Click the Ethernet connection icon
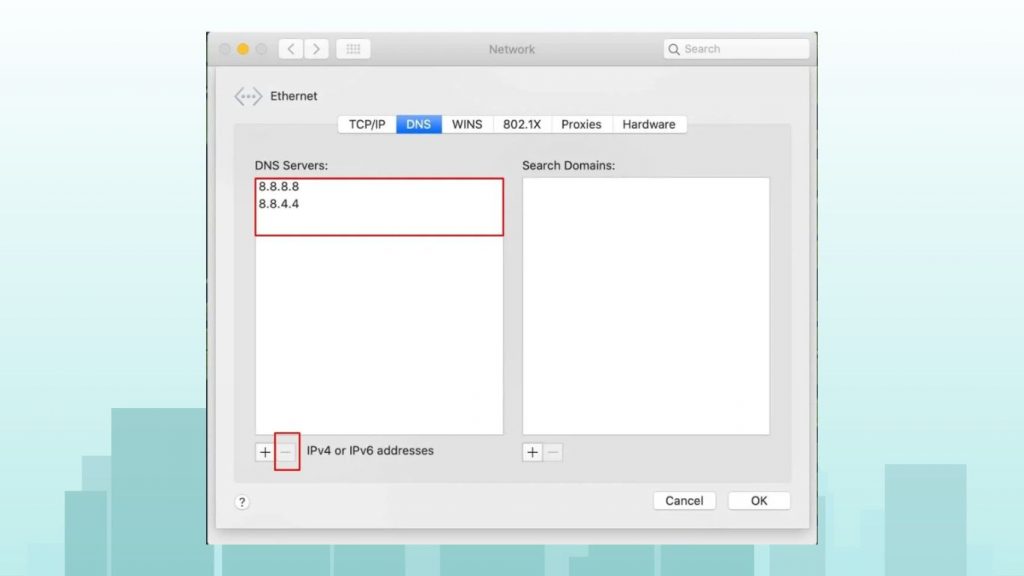Screen dimensions: 1024x576 click(247, 95)
